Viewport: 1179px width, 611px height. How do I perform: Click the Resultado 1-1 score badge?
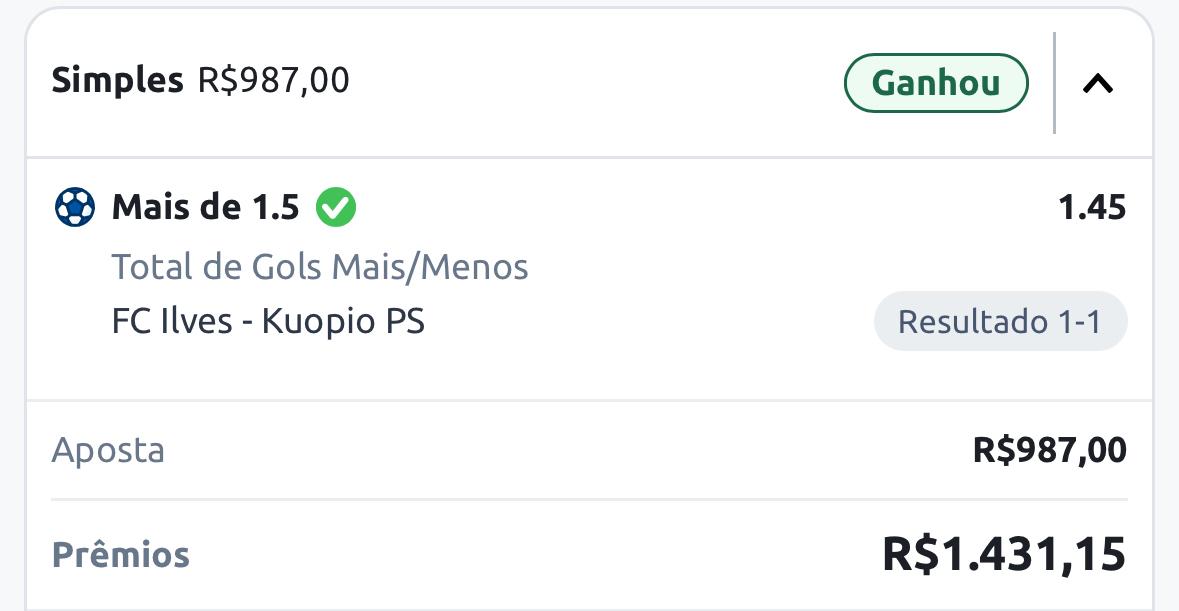tap(1000, 322)
